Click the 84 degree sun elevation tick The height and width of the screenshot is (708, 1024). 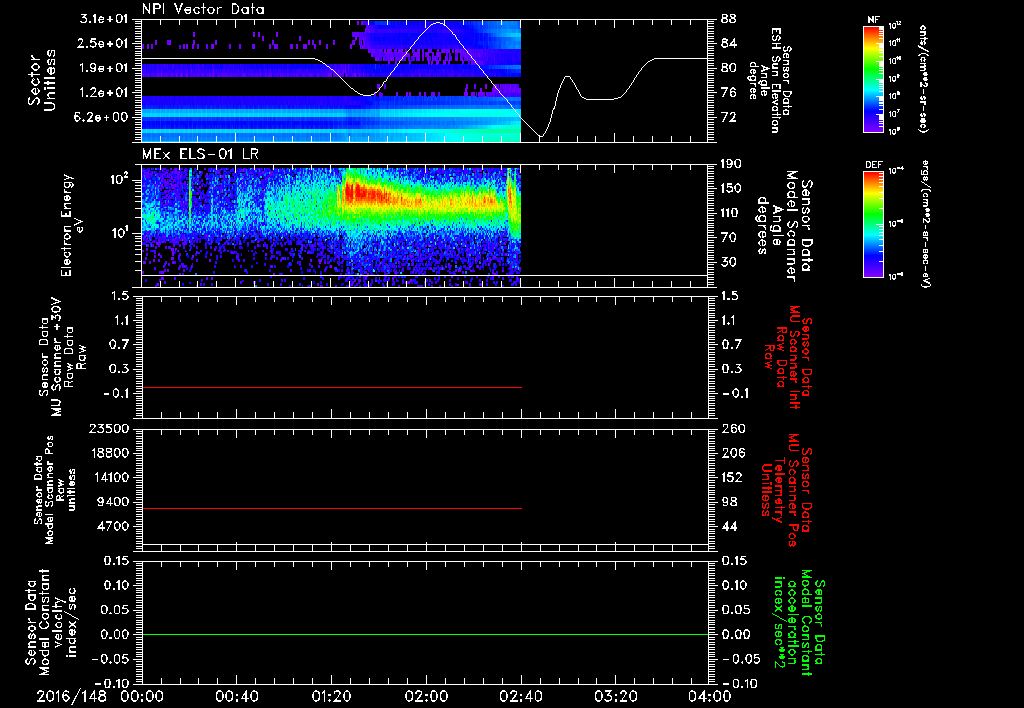tap(729, 44)
